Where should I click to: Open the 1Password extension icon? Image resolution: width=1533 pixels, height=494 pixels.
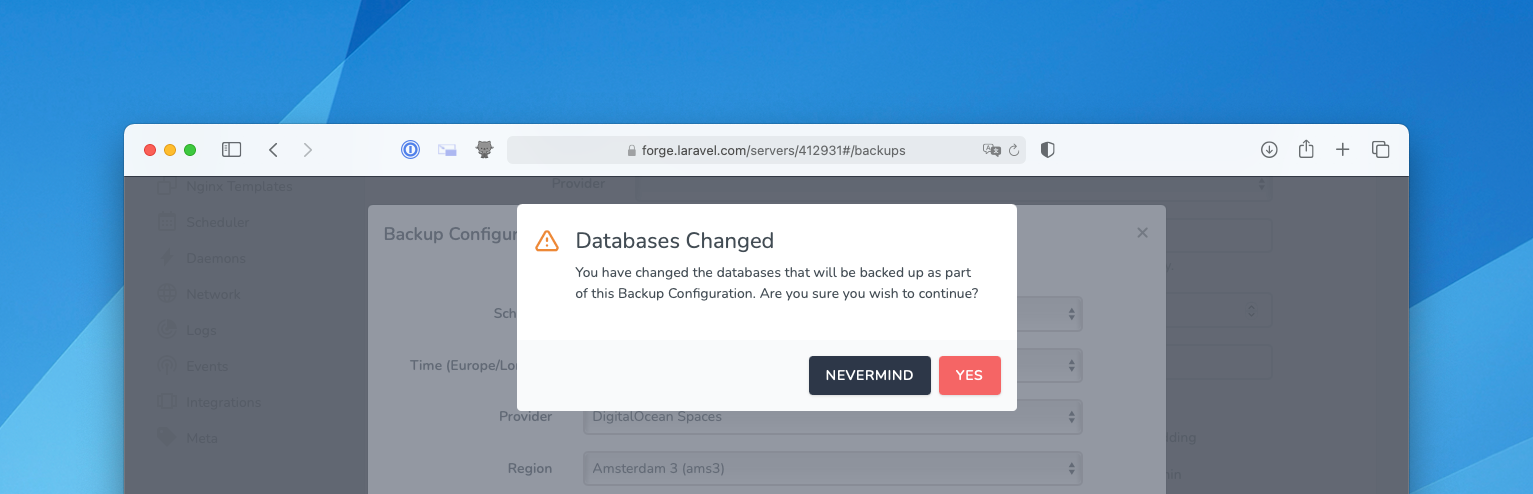pyautogui.click(x=410, y=150)
